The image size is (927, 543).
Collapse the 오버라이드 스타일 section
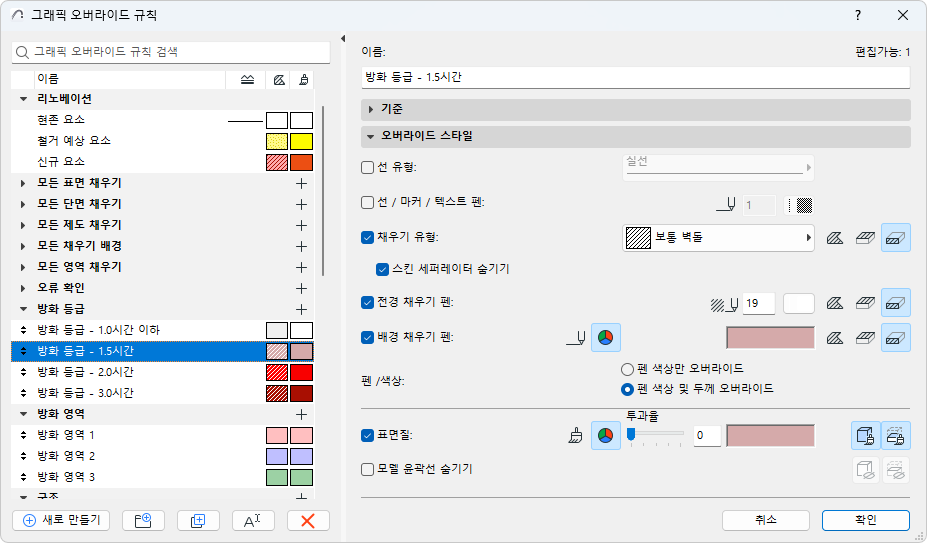[x=371, y=136]
